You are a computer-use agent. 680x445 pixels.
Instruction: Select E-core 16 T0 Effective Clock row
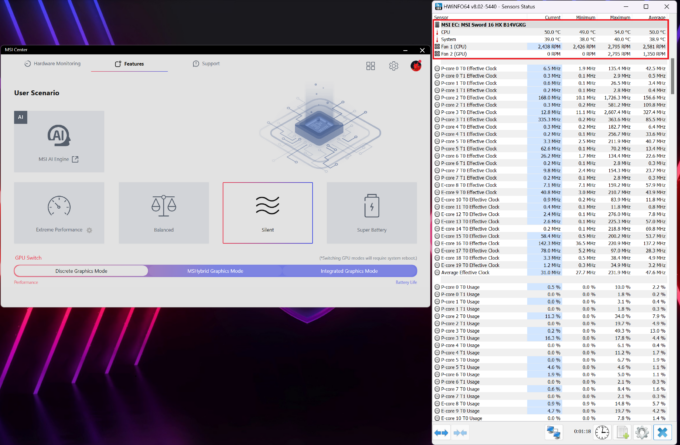coord(551,243)
